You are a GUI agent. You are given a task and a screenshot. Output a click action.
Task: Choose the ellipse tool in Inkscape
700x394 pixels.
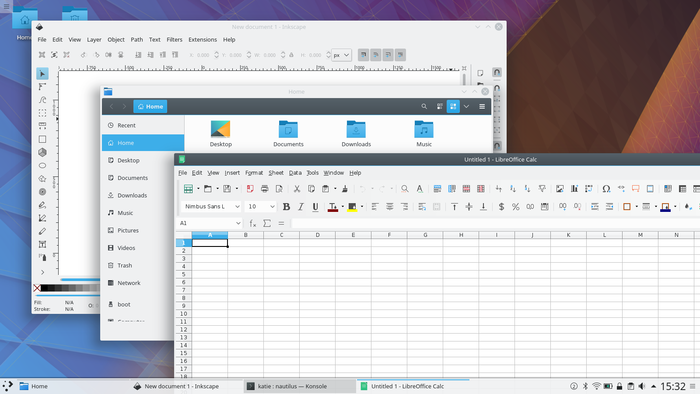click(x=42, y=166)
